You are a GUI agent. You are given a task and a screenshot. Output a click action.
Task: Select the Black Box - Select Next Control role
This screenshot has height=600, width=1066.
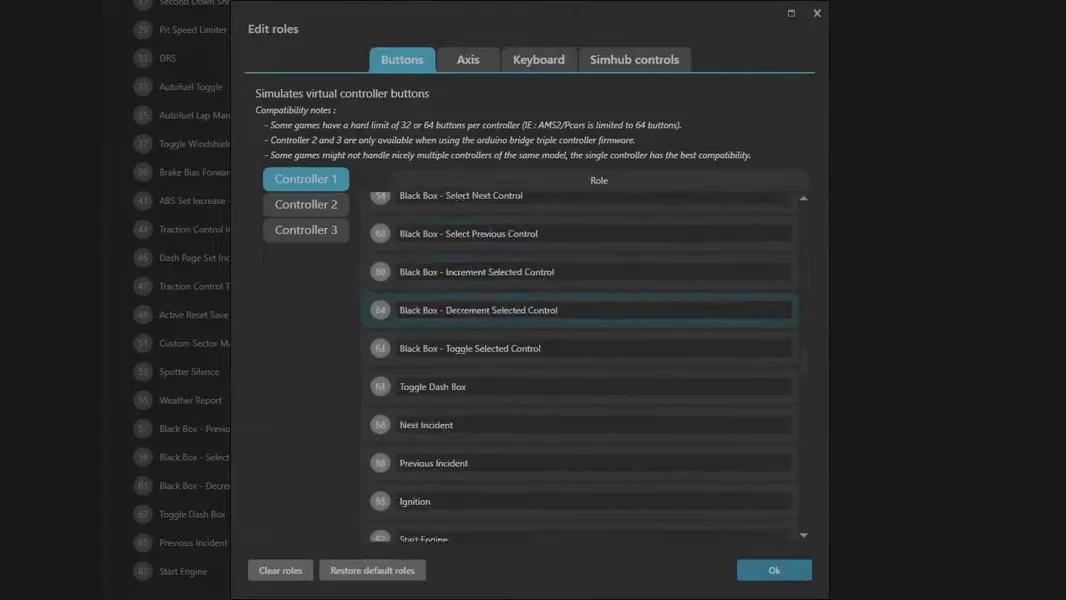594,196
